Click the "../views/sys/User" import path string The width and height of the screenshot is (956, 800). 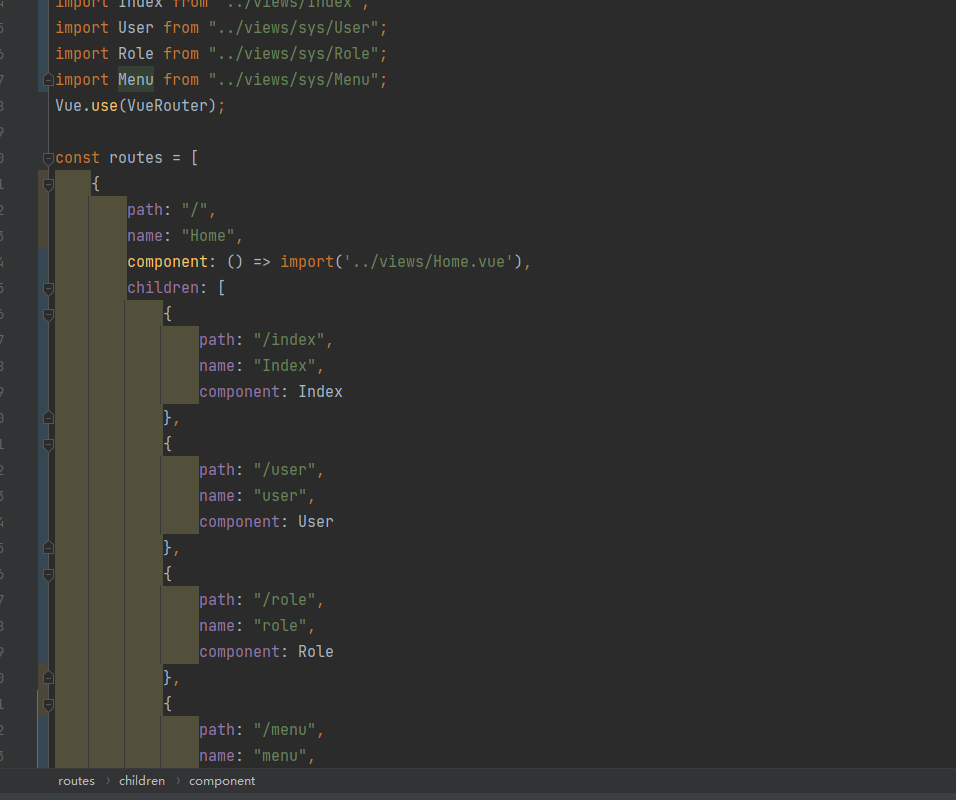pyautogui.click(x=293, y=28)
